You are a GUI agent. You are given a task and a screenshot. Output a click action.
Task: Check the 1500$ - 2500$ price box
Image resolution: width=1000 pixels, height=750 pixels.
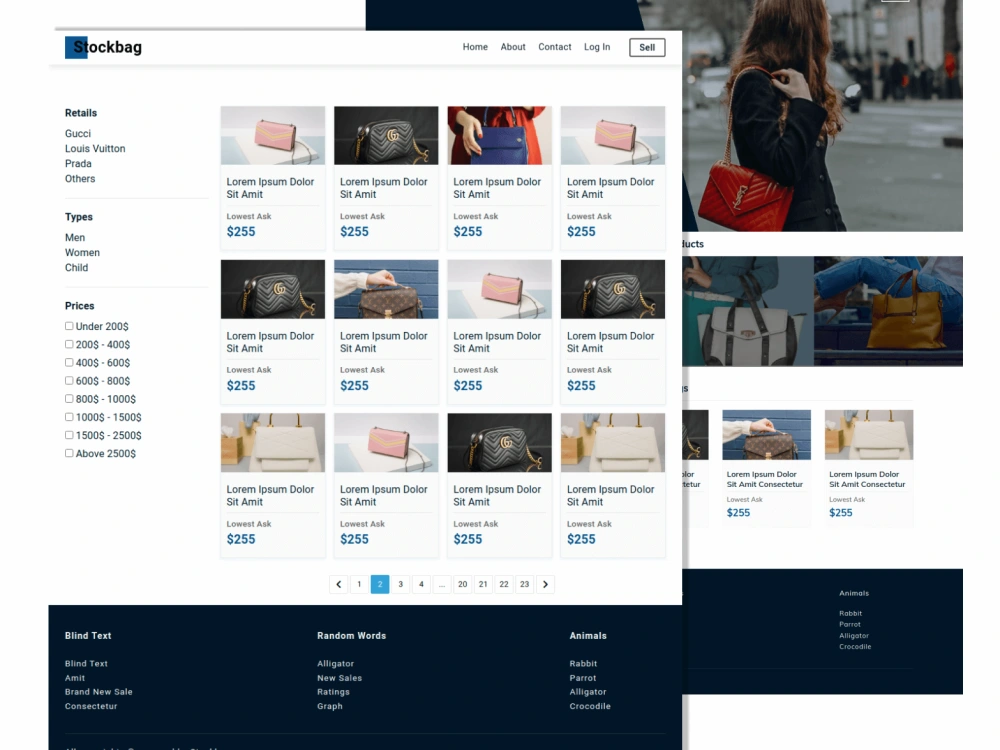(x=69, y=435)
